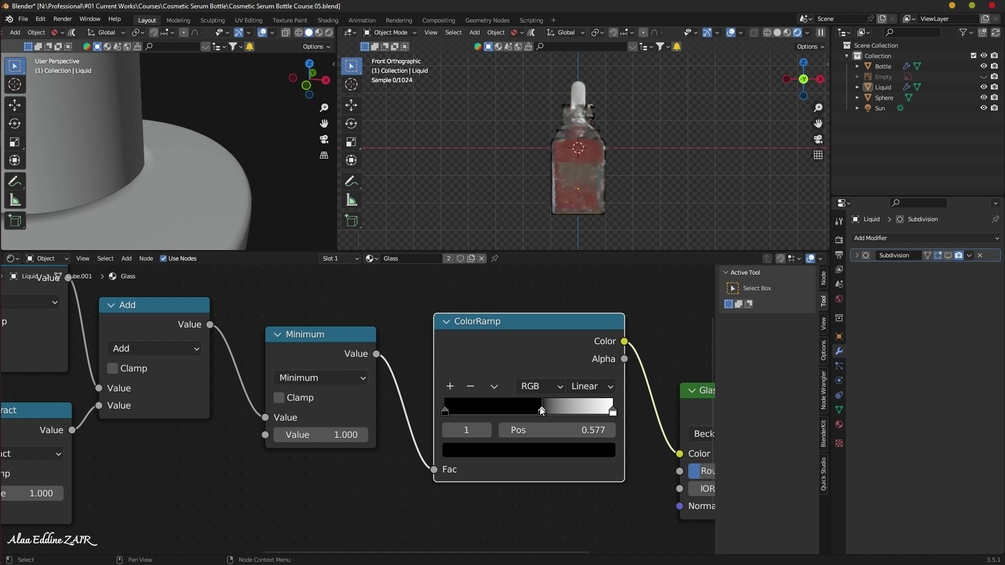Open the File menu

pyautogui.click(x=23, y=19)
